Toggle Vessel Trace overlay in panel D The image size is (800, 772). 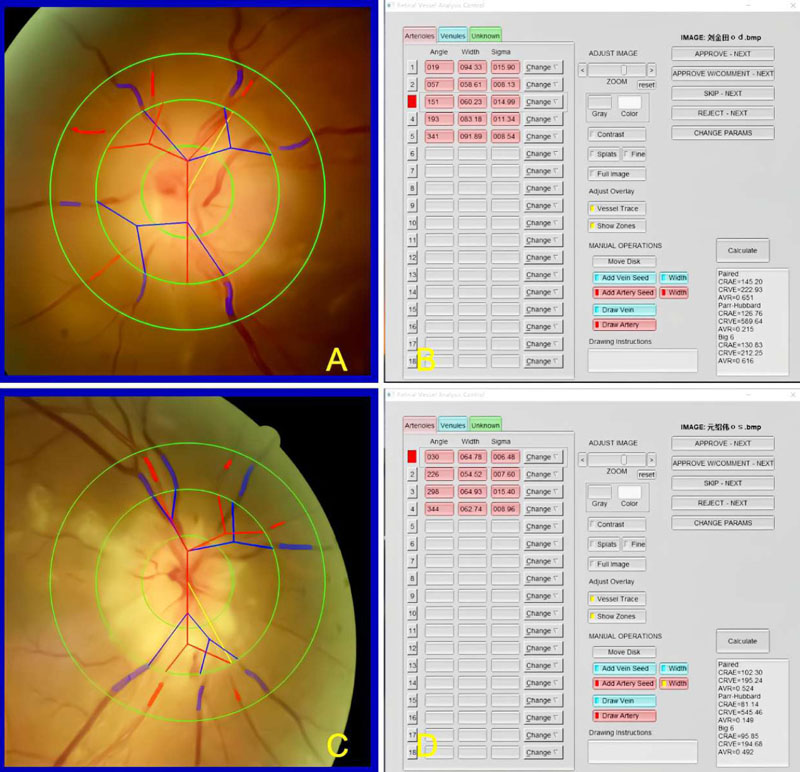[x=617, y=599]
